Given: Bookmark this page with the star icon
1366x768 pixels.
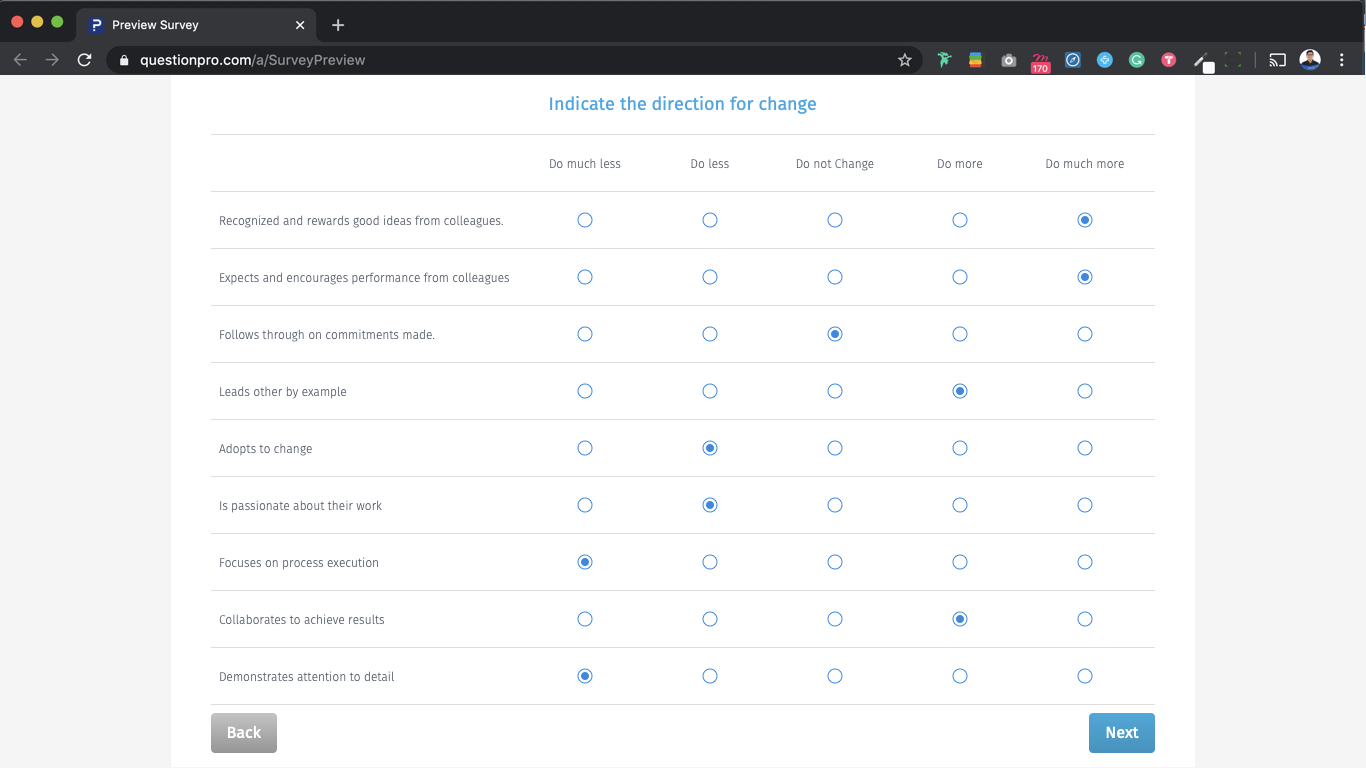Looking at the screenshot, I should (x=905, y=60).
